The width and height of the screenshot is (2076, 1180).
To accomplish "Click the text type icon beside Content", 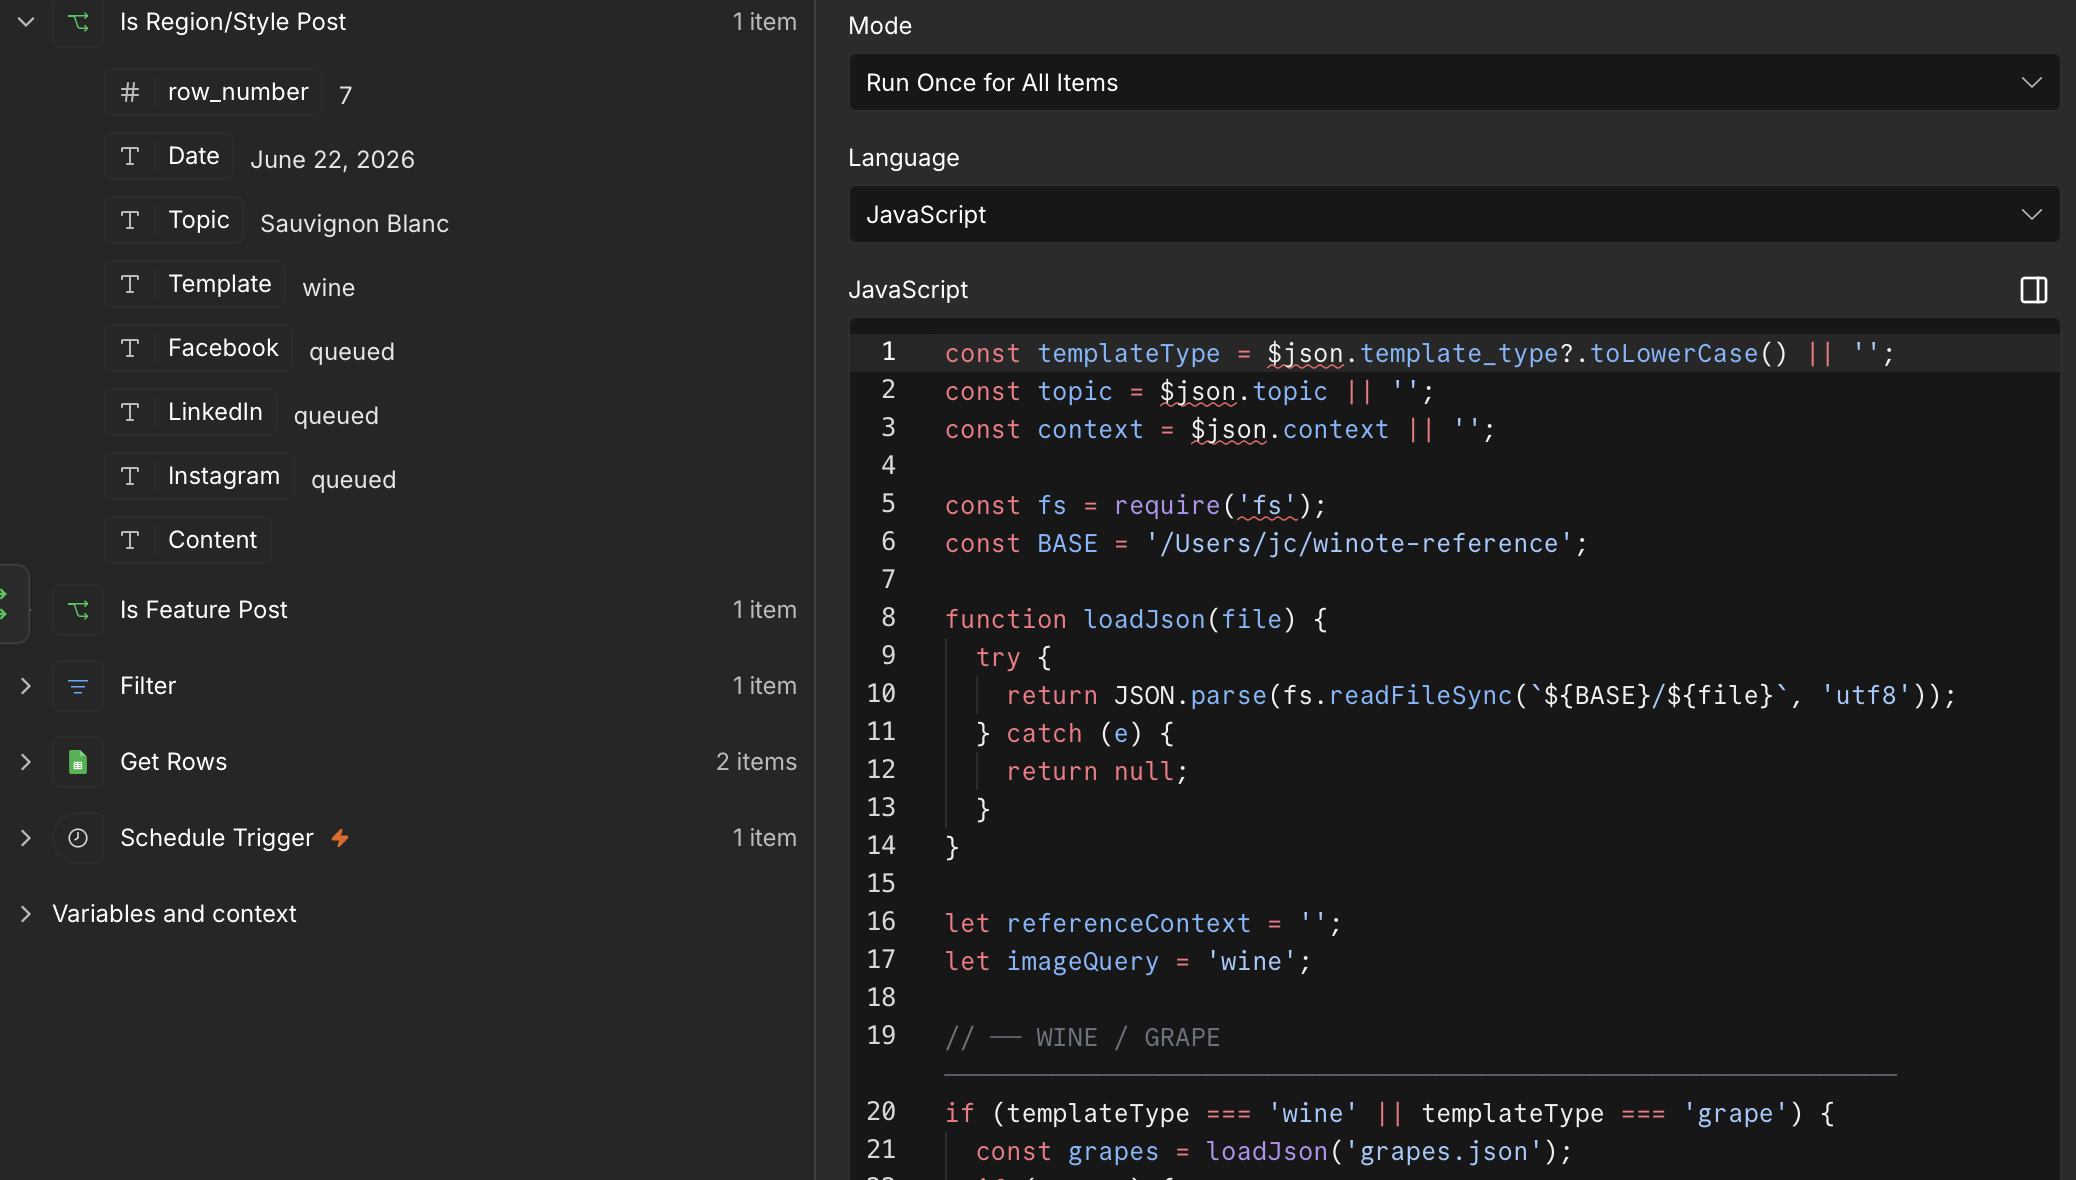I will click(130, 540).
